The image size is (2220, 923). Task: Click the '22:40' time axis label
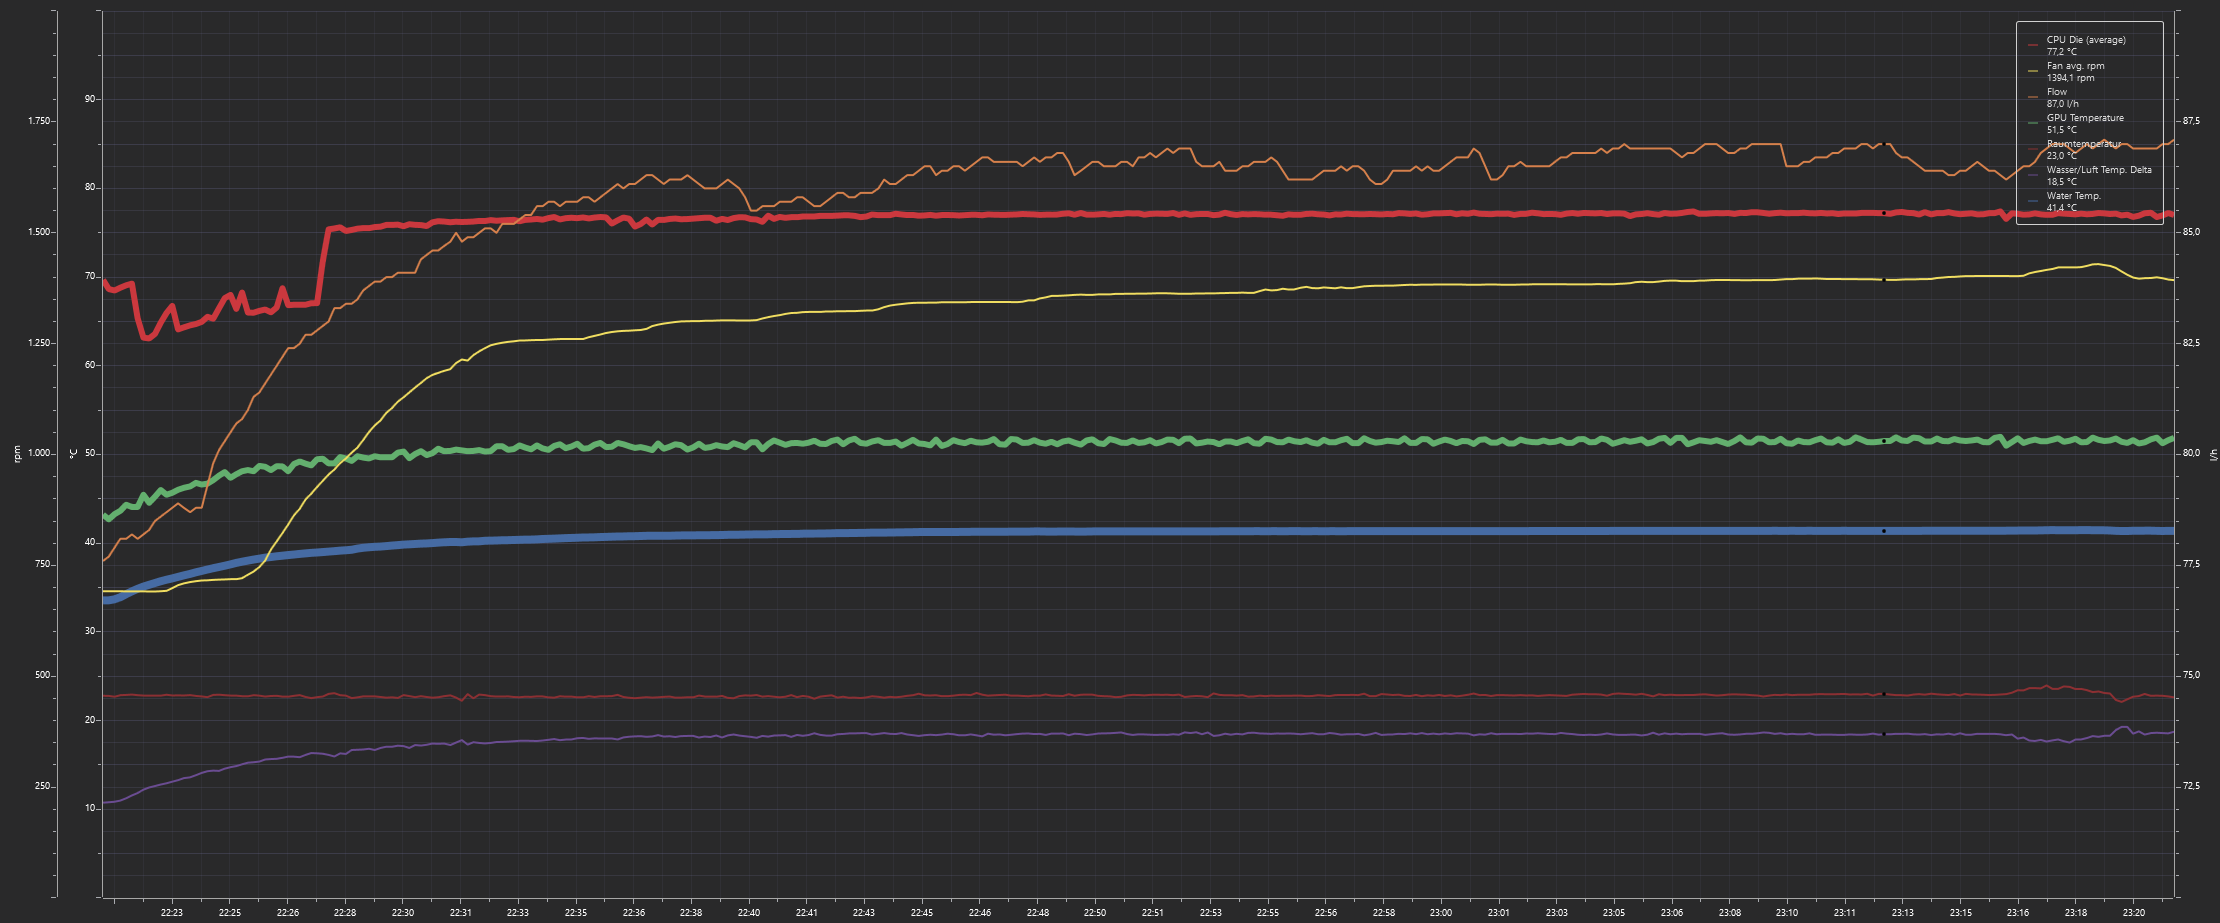tap(749, 913)
